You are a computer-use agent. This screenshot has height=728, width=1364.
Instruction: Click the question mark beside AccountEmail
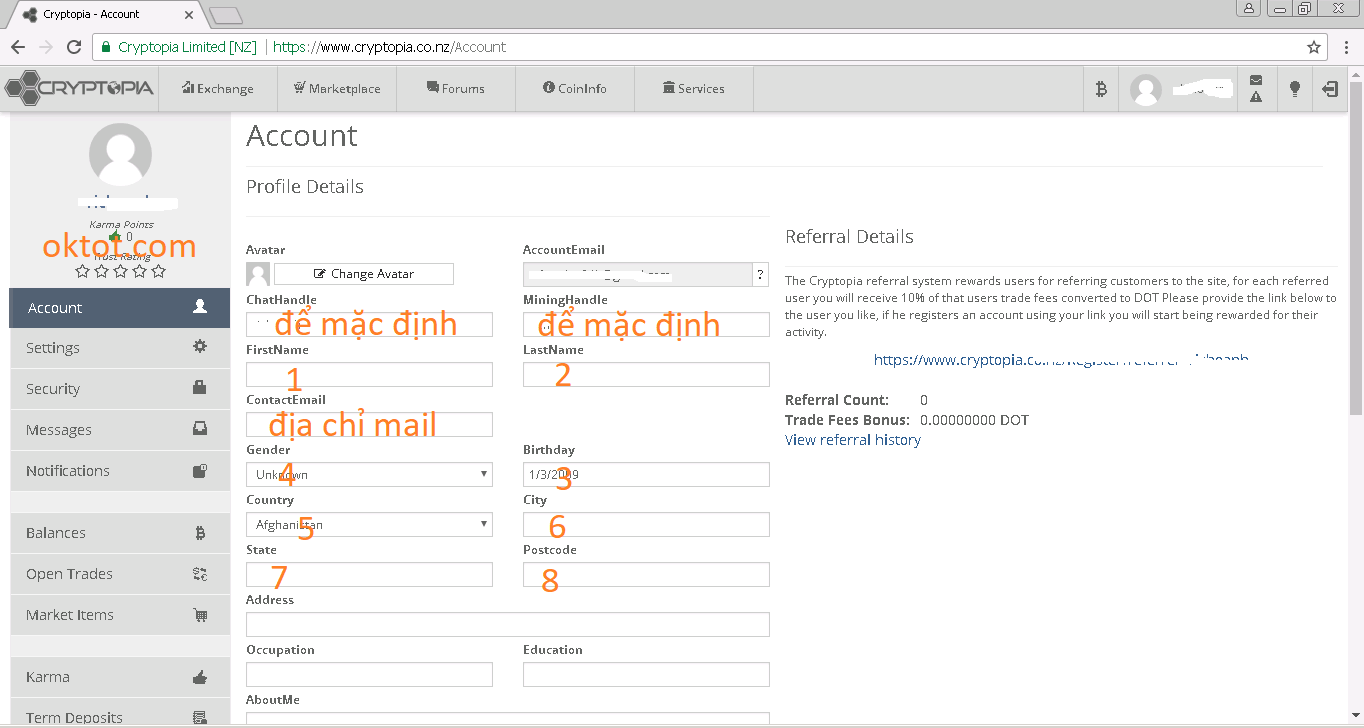pos(761,275)
